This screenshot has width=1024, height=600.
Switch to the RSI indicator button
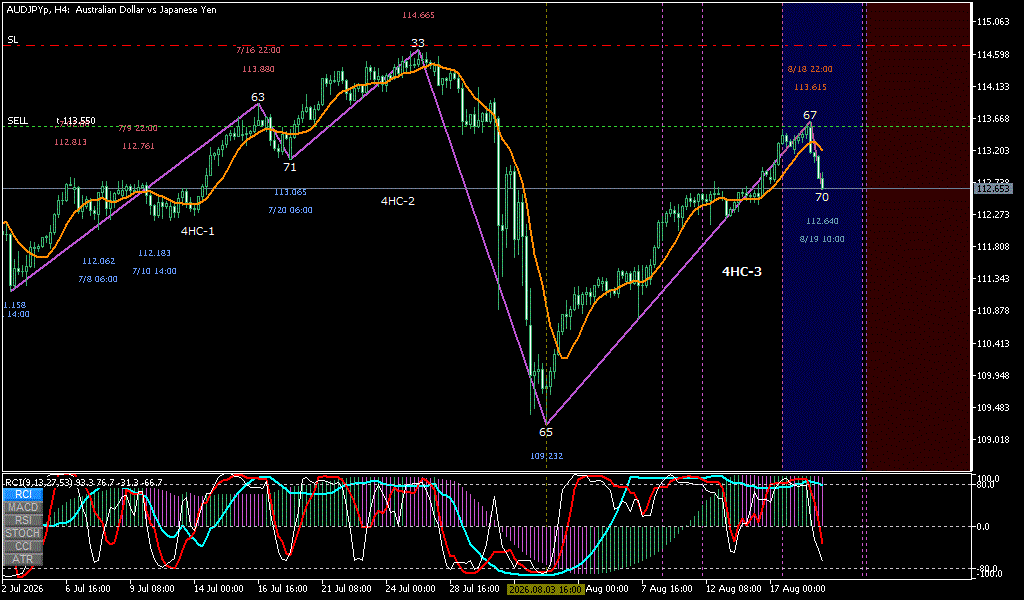[x=24, y=520]
